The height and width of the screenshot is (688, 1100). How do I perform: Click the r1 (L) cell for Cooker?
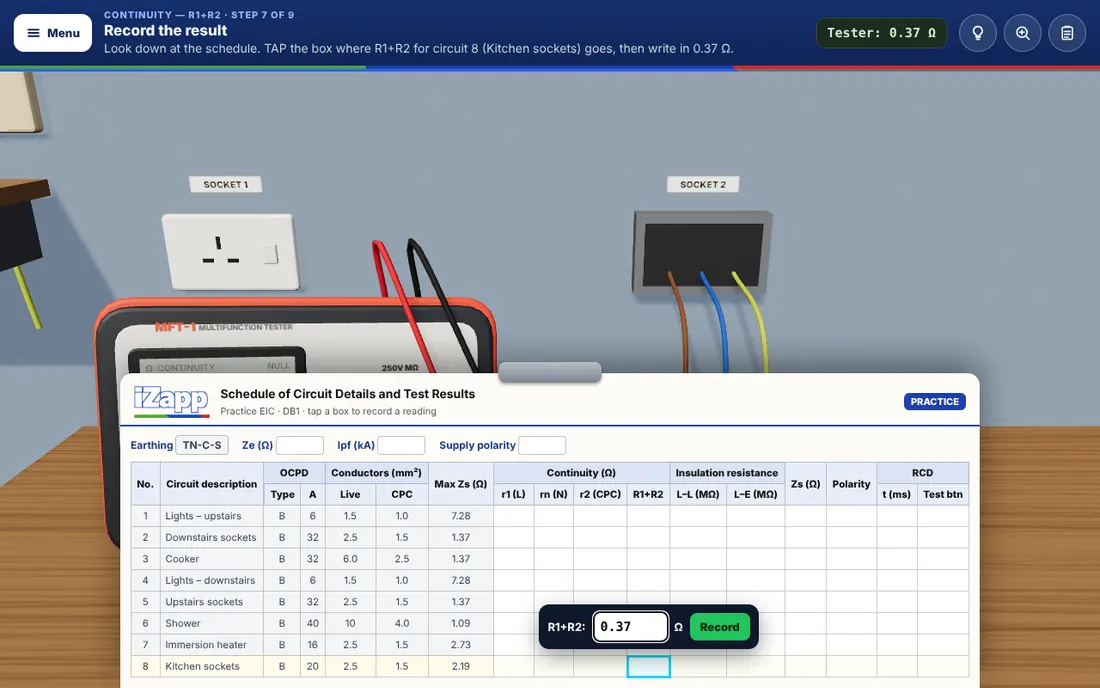514,559
